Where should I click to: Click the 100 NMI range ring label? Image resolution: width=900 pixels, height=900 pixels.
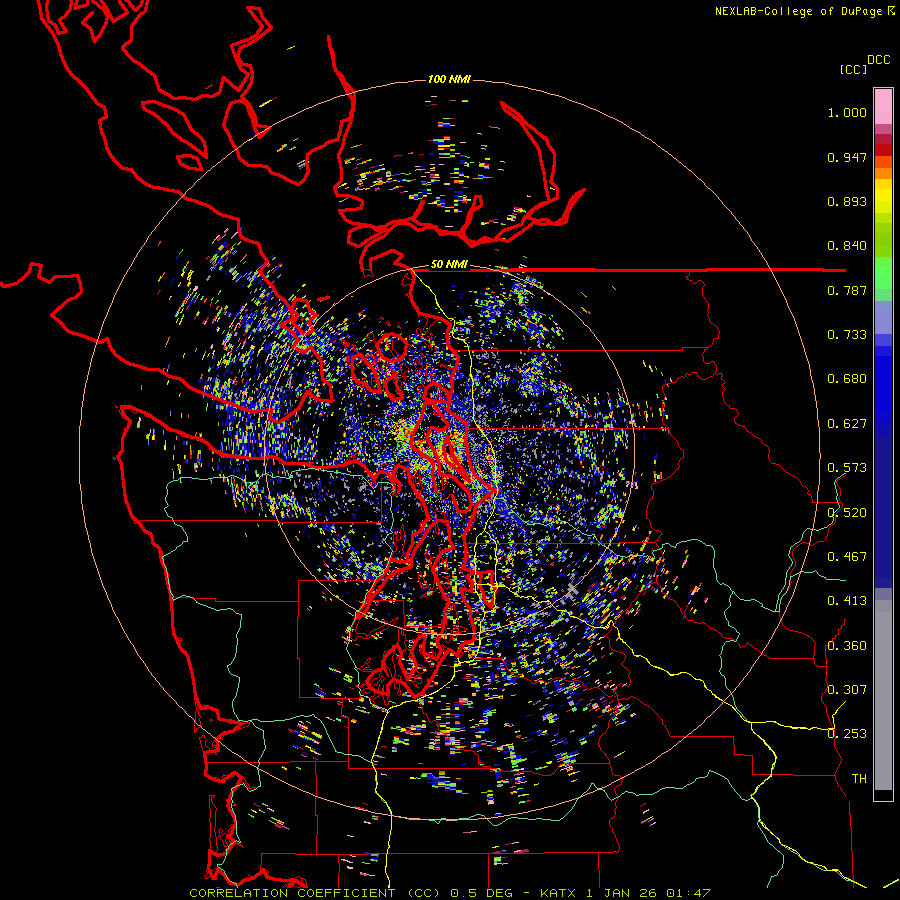point(449,79)
